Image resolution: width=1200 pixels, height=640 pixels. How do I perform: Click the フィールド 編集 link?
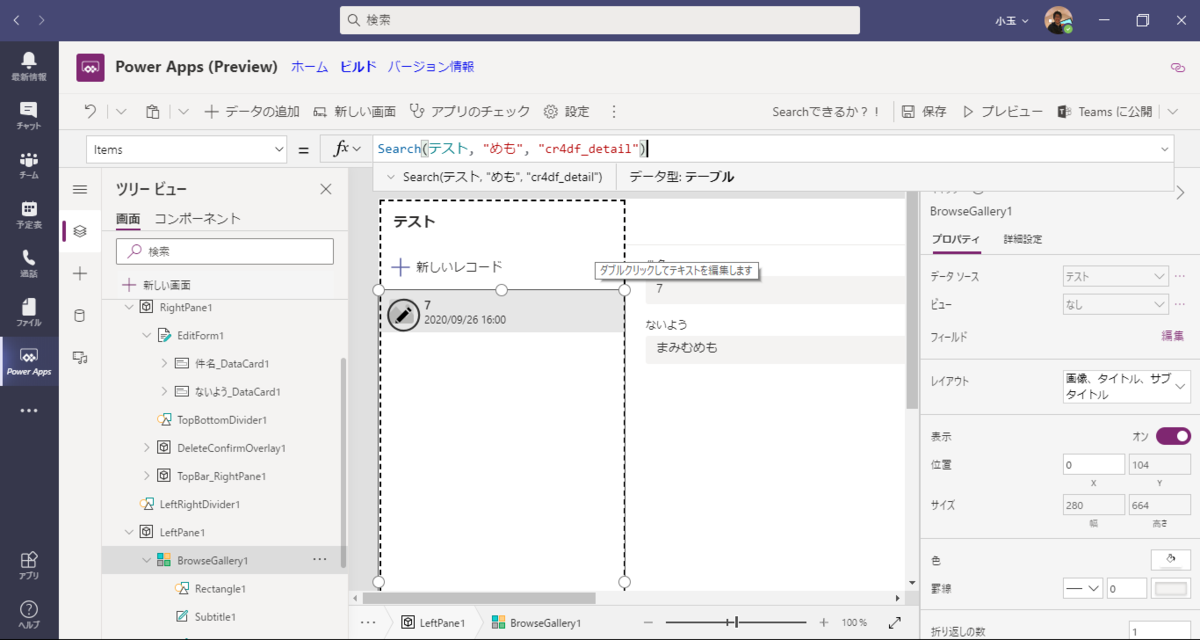point(1172,336)
